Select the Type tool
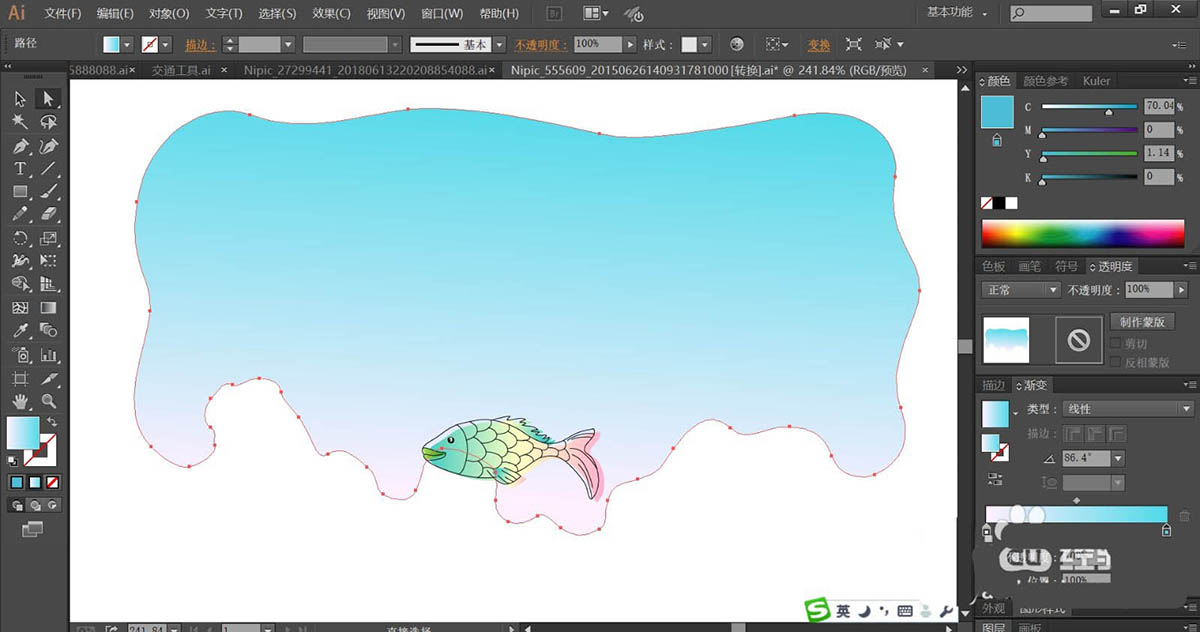Screen dimensions: 1200x632 pos(20,169)
